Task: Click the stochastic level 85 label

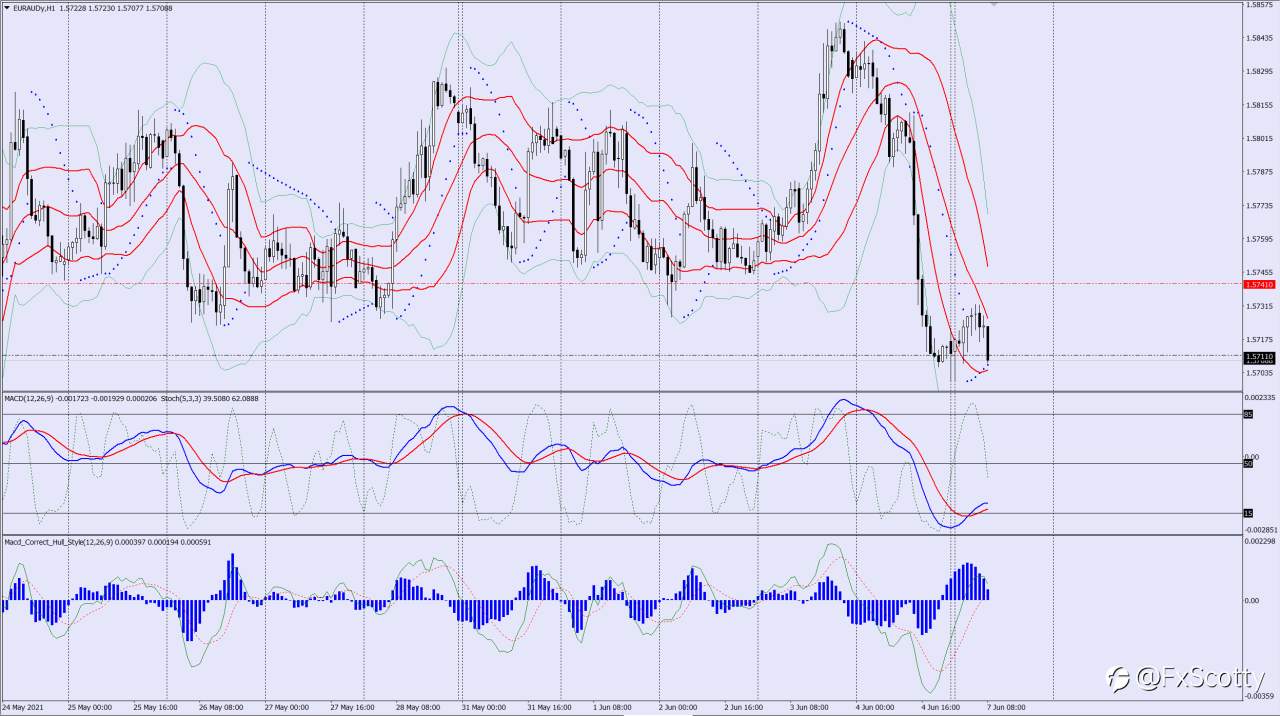Action: pos(1248,414)
